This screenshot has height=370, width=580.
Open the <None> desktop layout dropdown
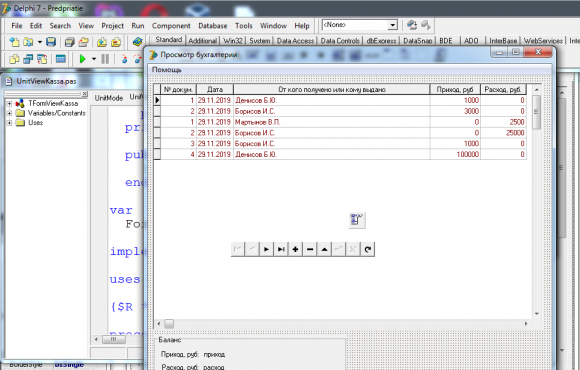point(392,25)
